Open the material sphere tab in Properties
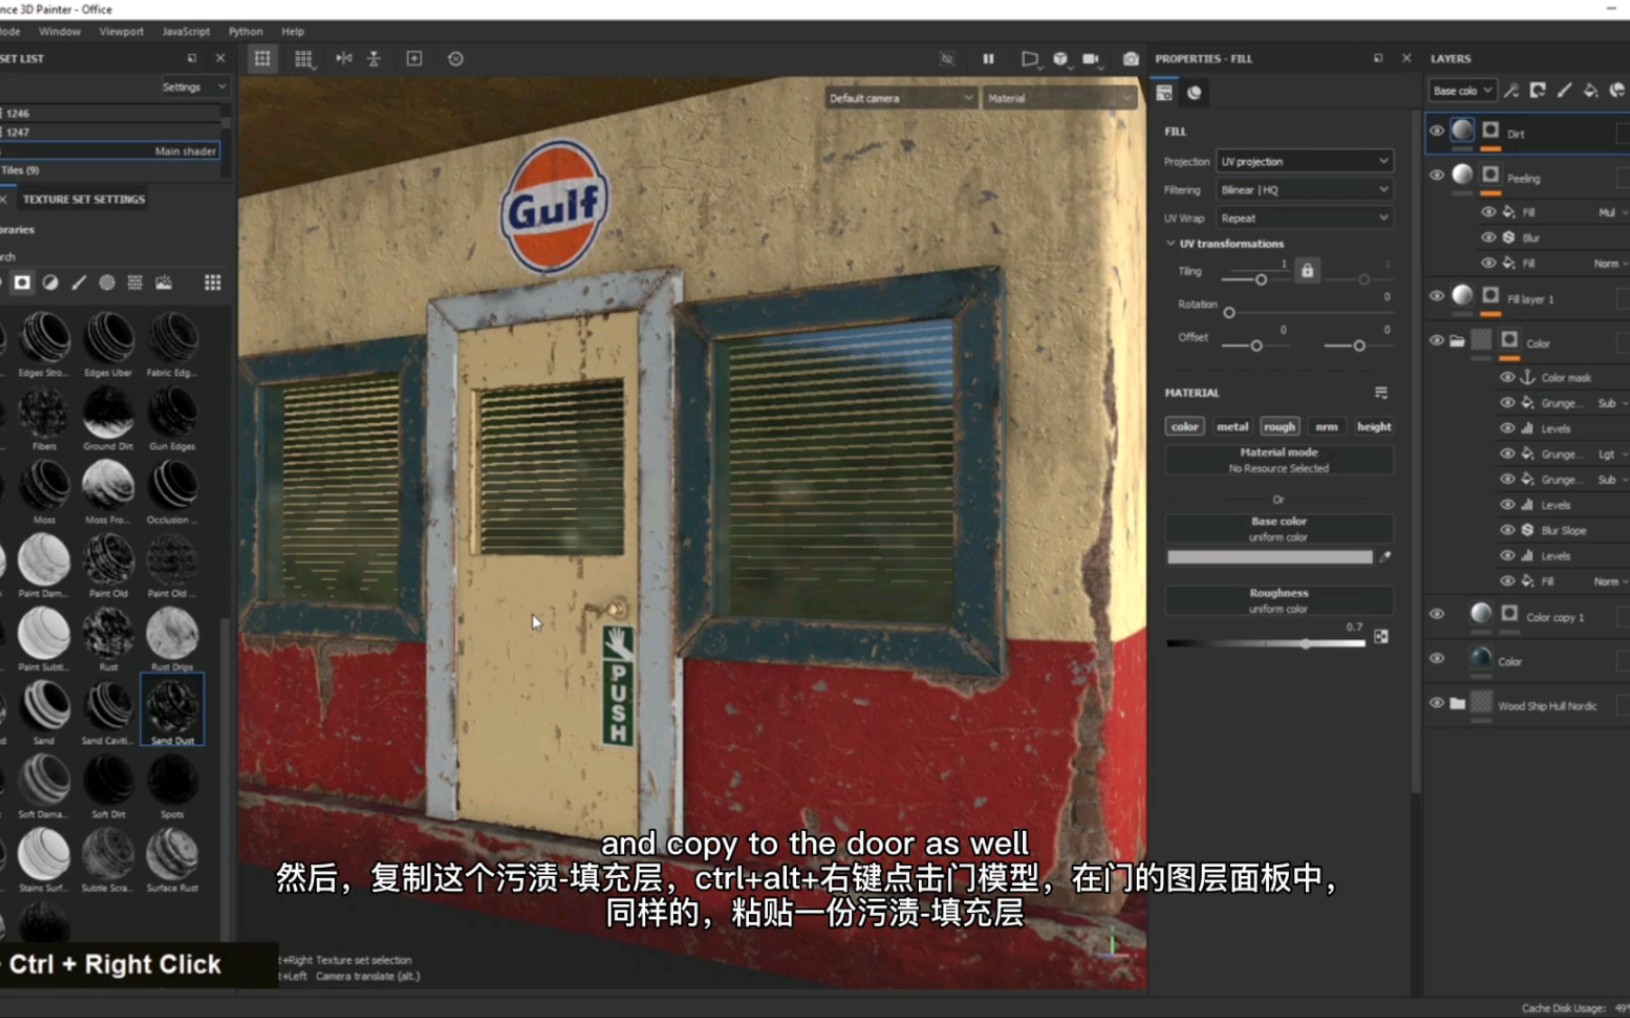 pyautogui.click(x=1194, y=93)
